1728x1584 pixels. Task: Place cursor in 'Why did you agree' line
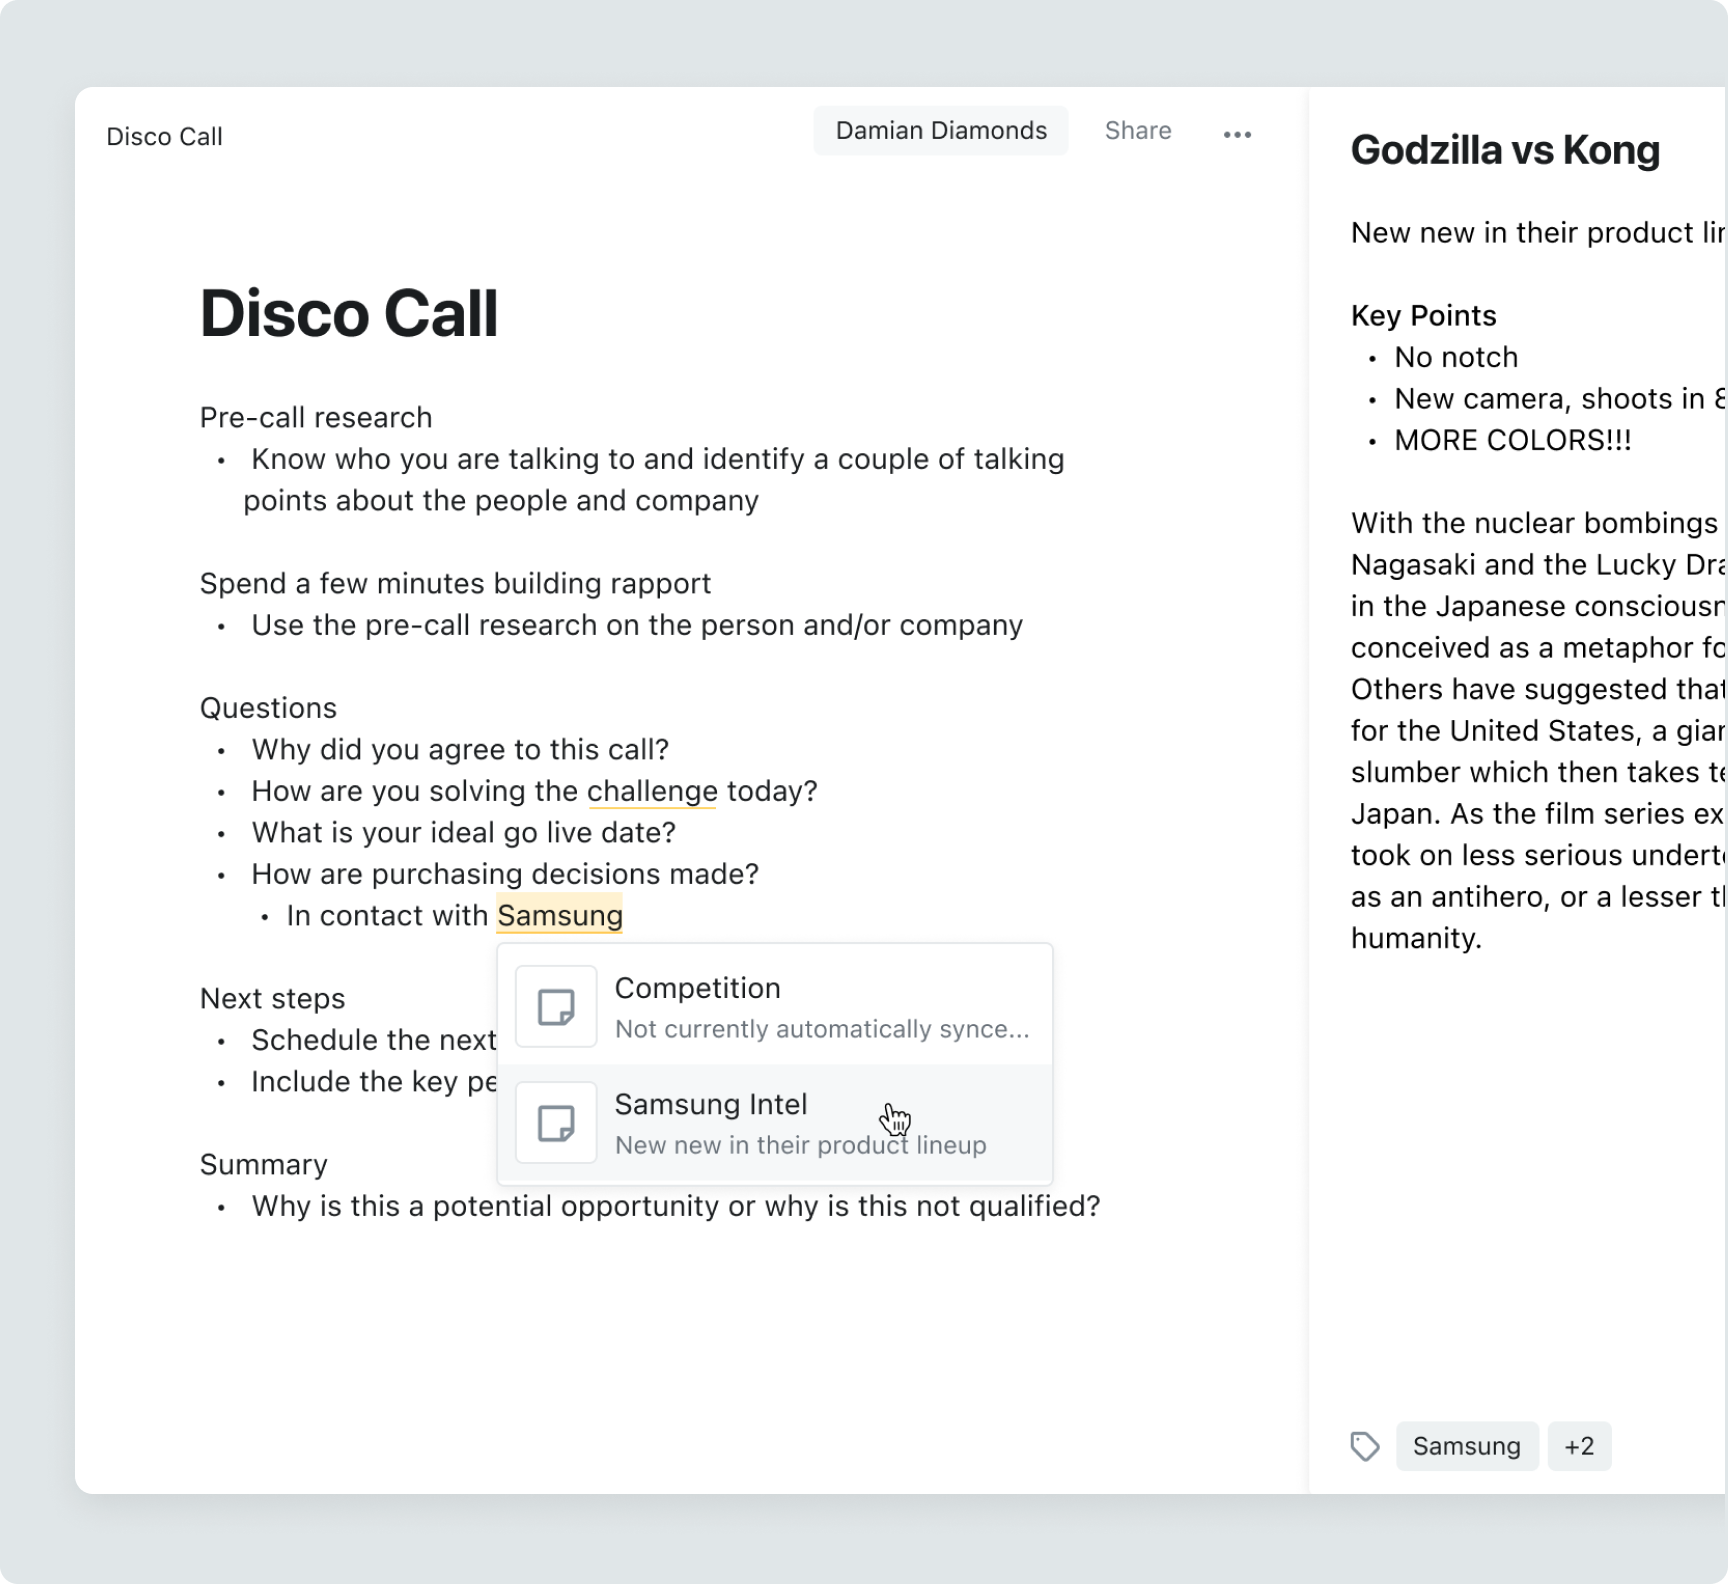(460, 750)
